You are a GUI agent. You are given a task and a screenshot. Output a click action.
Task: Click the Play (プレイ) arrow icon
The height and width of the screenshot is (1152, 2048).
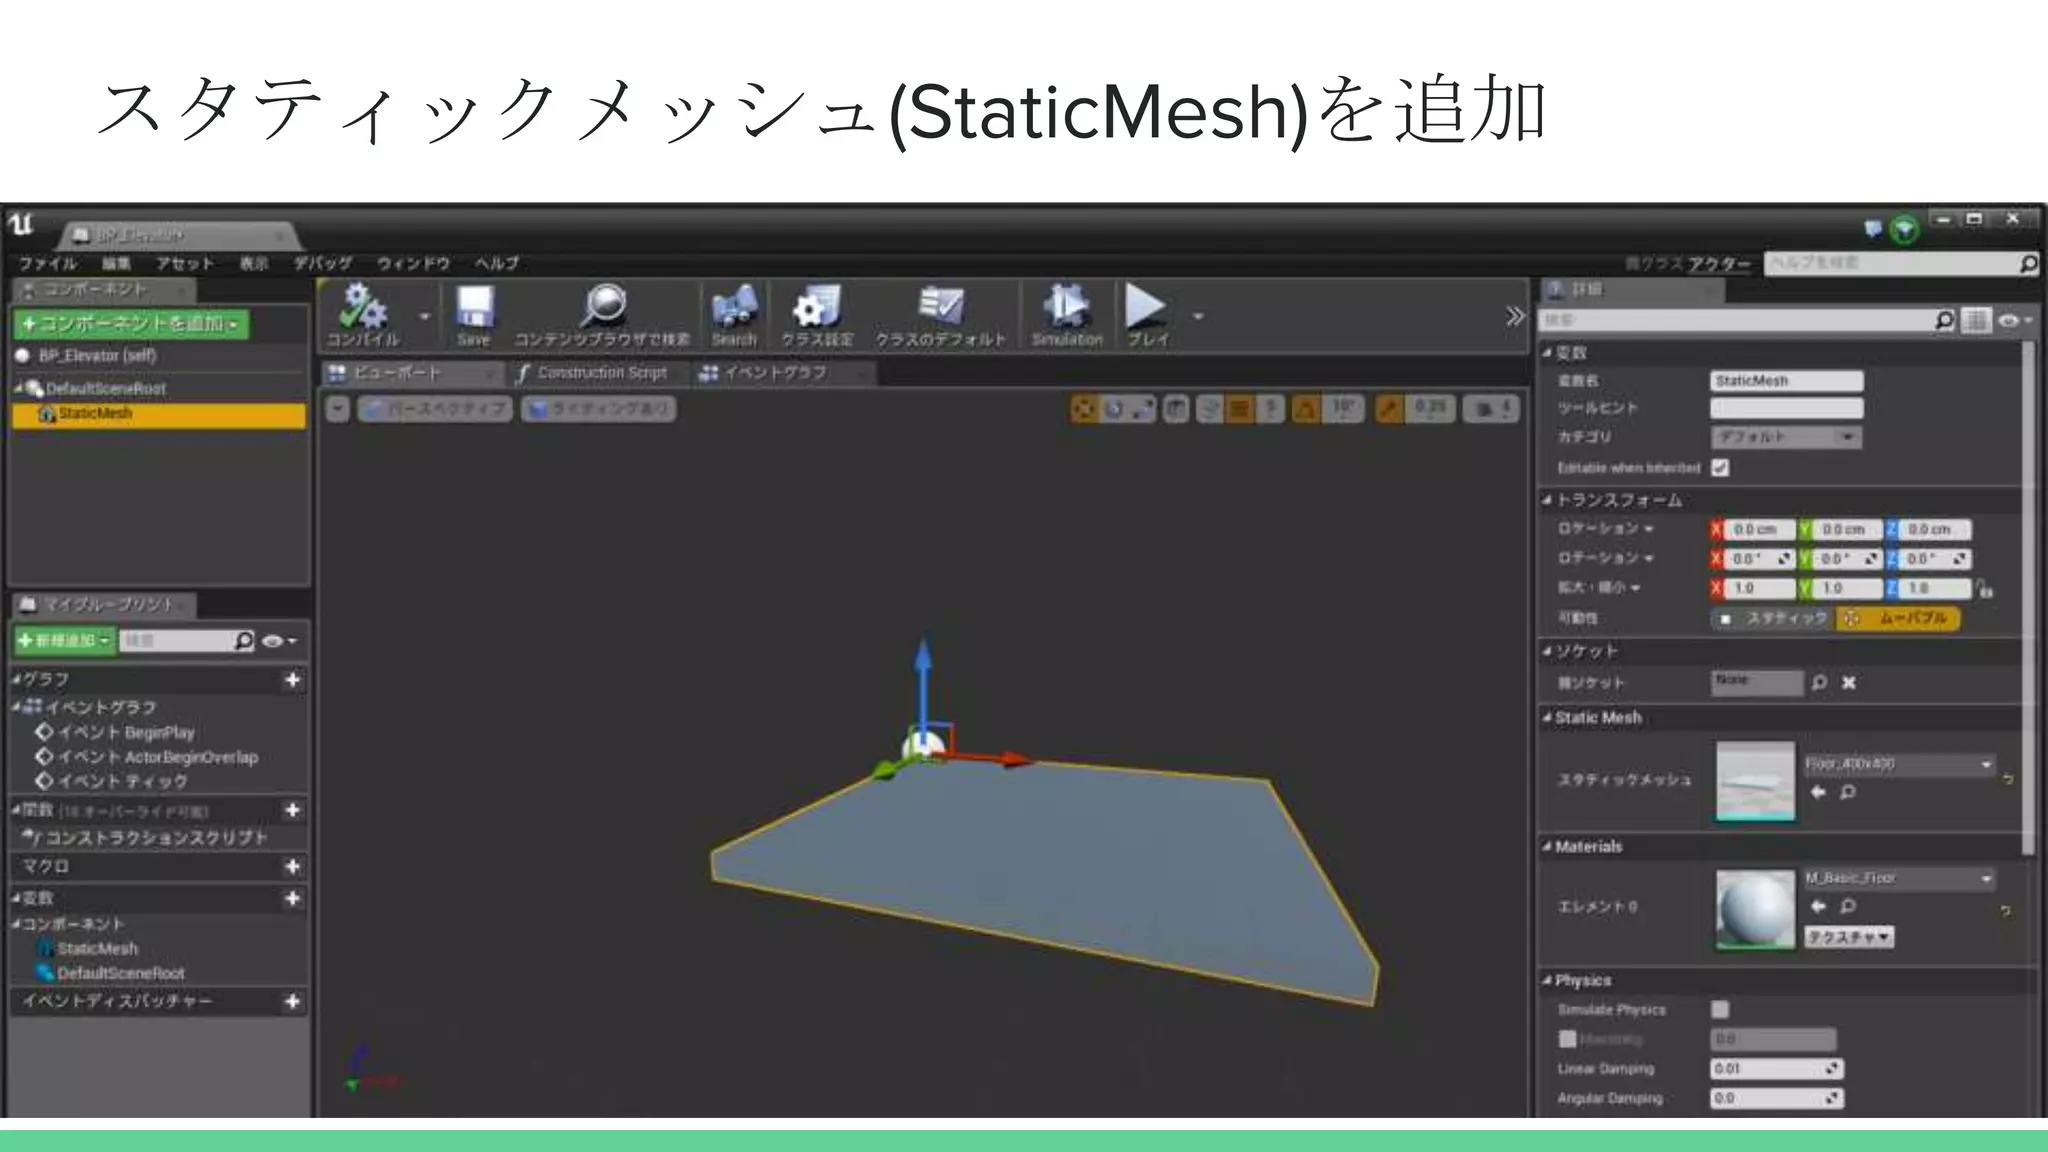[x=1145, y=306]
